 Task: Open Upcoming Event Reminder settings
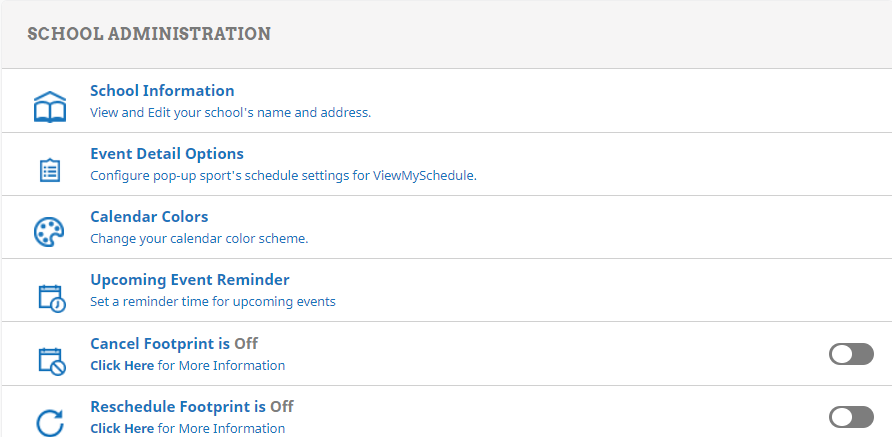pyautogui.click(x=190, y=280)
